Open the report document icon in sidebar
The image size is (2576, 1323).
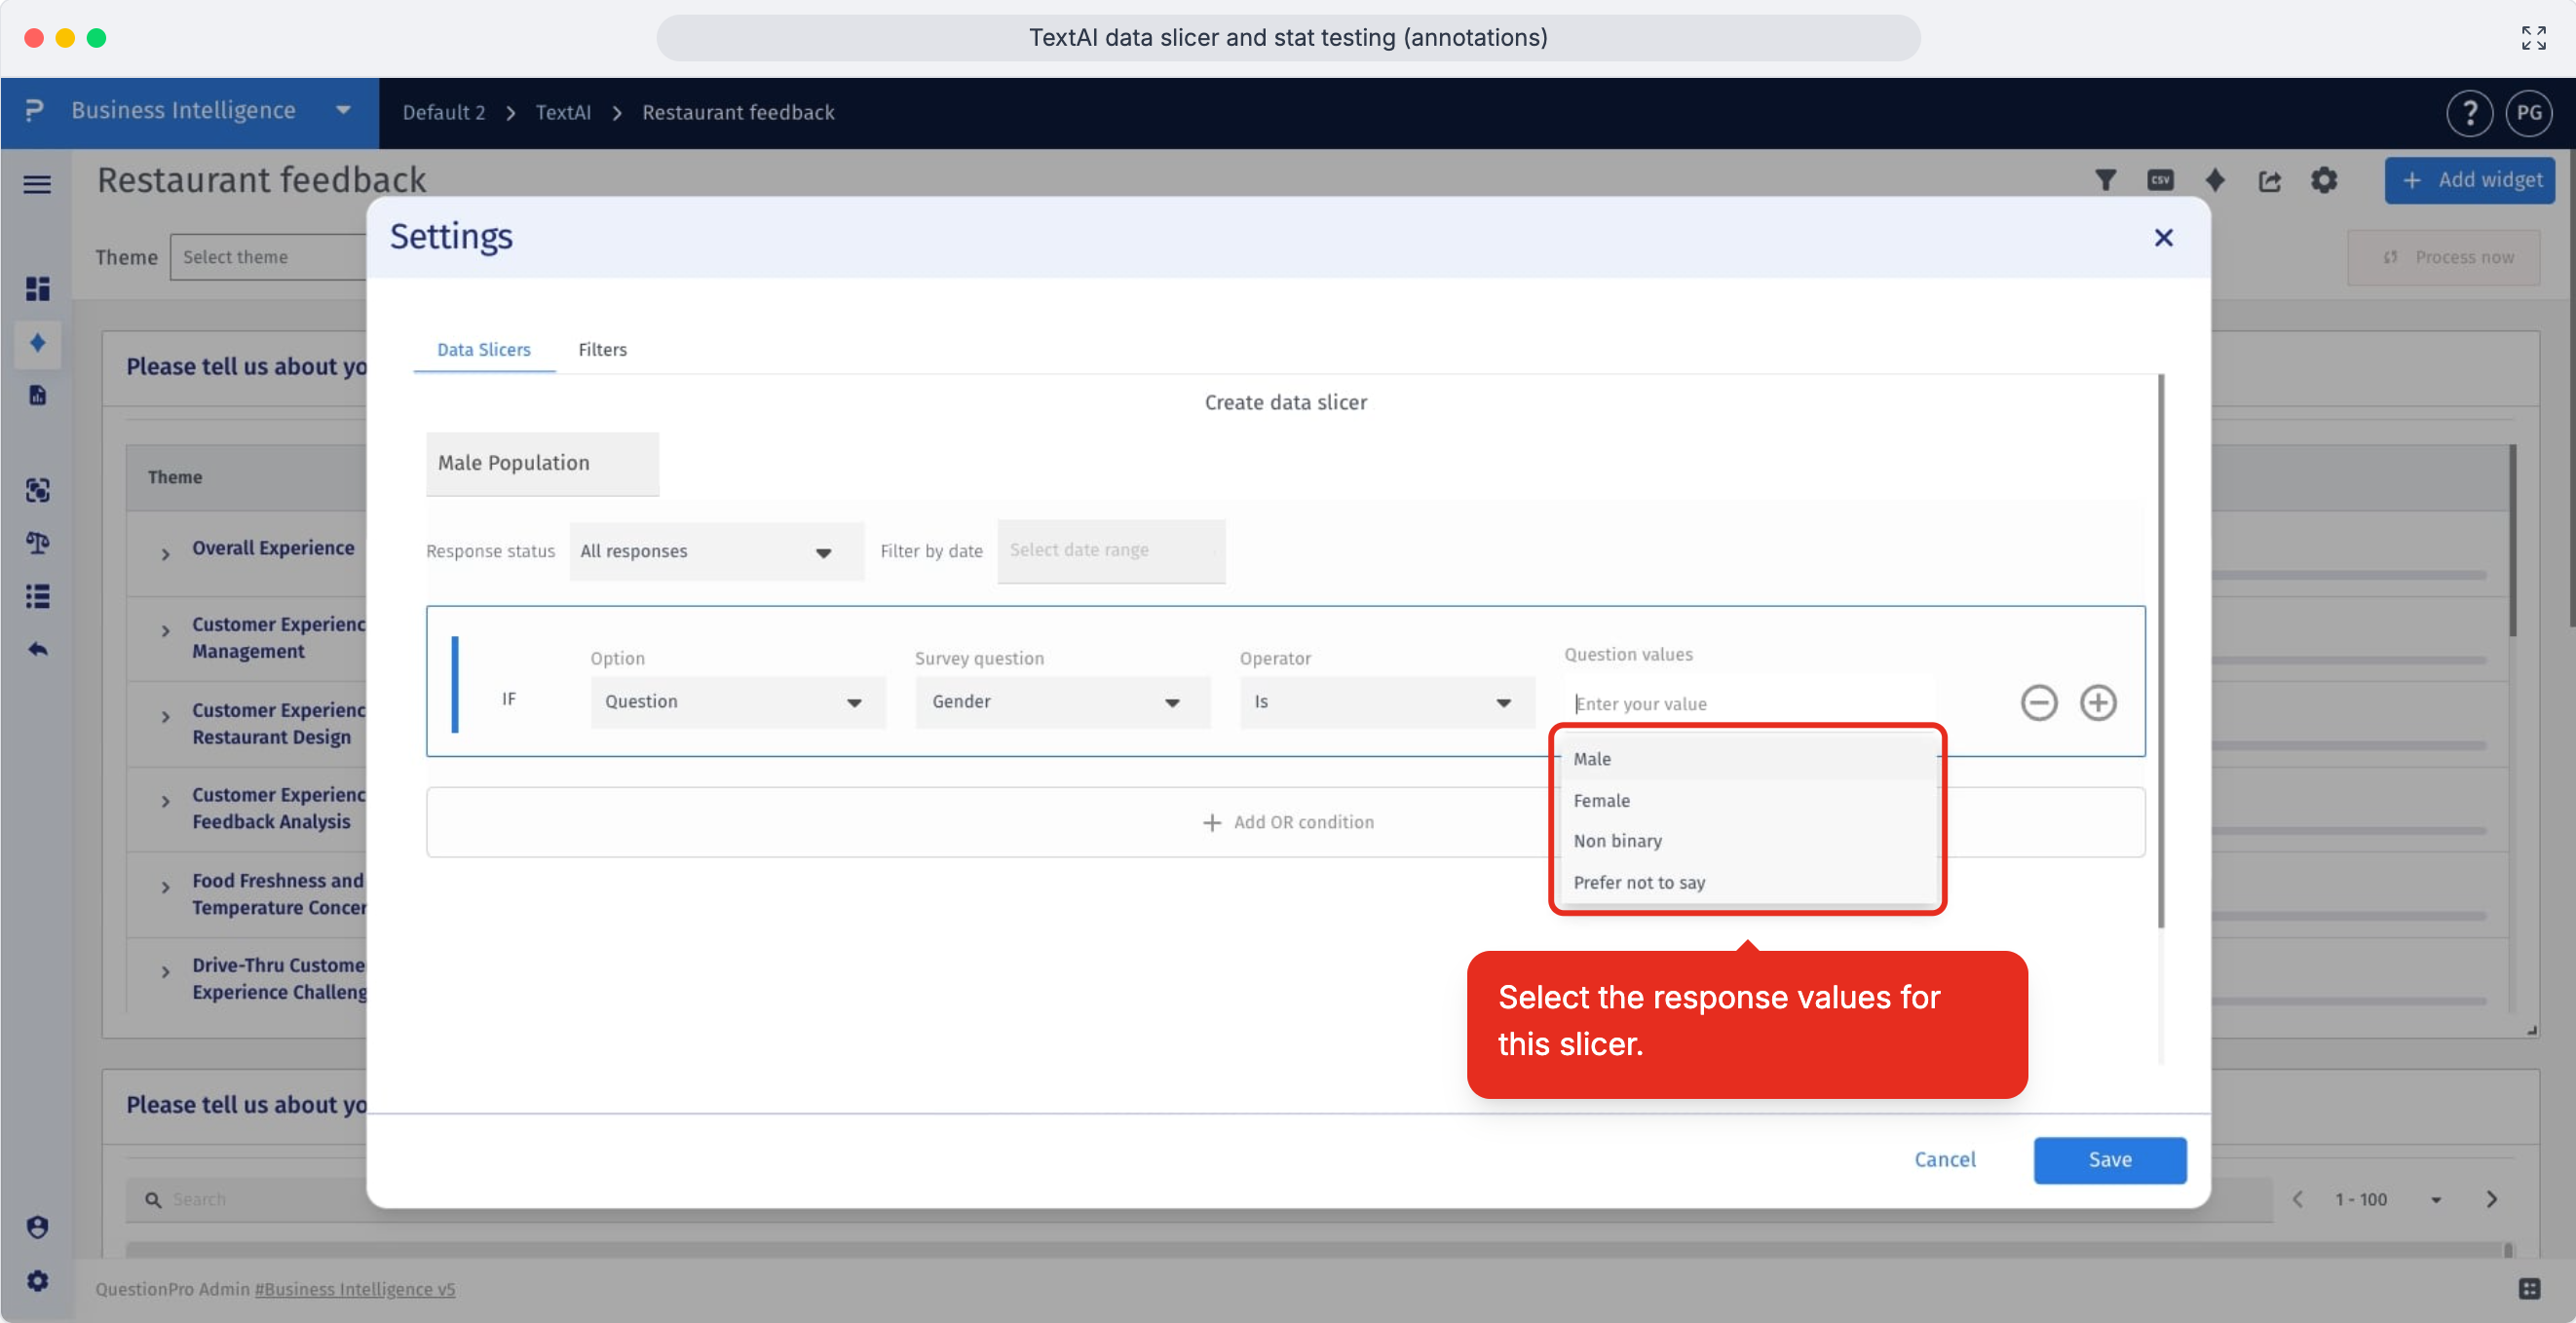pyautogui.click(x=37, y=395)
